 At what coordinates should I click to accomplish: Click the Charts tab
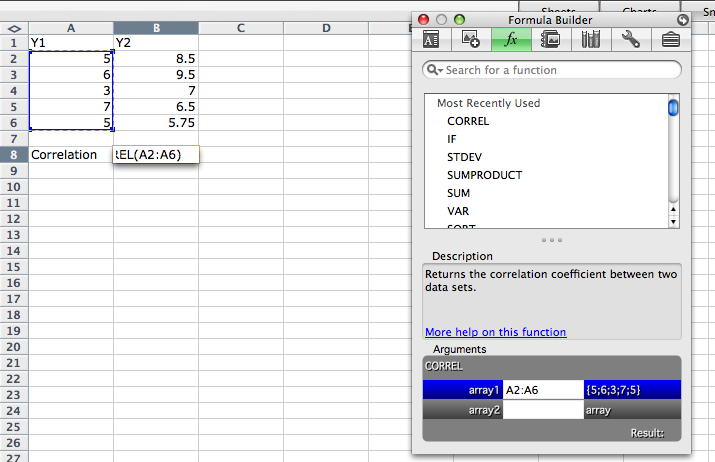[x=639, y=8]
